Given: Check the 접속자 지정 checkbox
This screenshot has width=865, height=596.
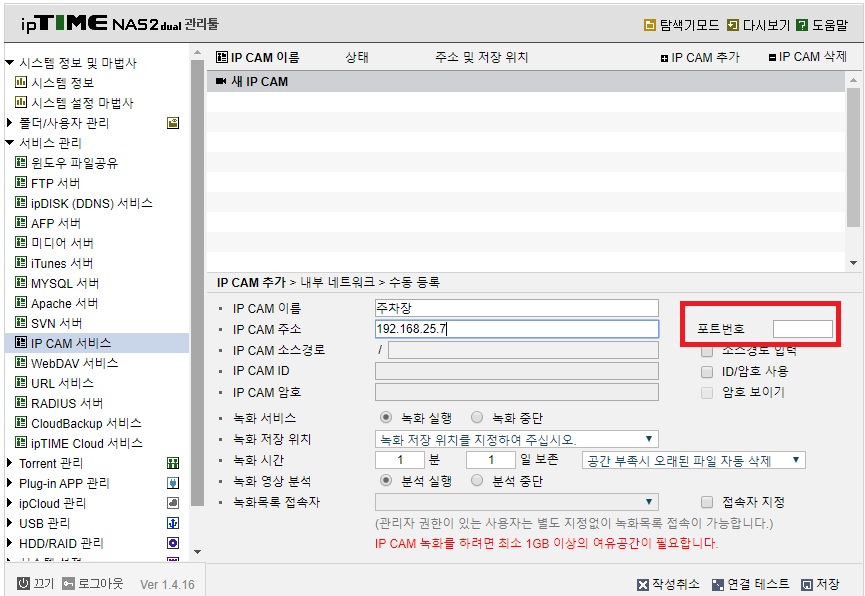Looking at the screenshot, I should click(707, 502).
